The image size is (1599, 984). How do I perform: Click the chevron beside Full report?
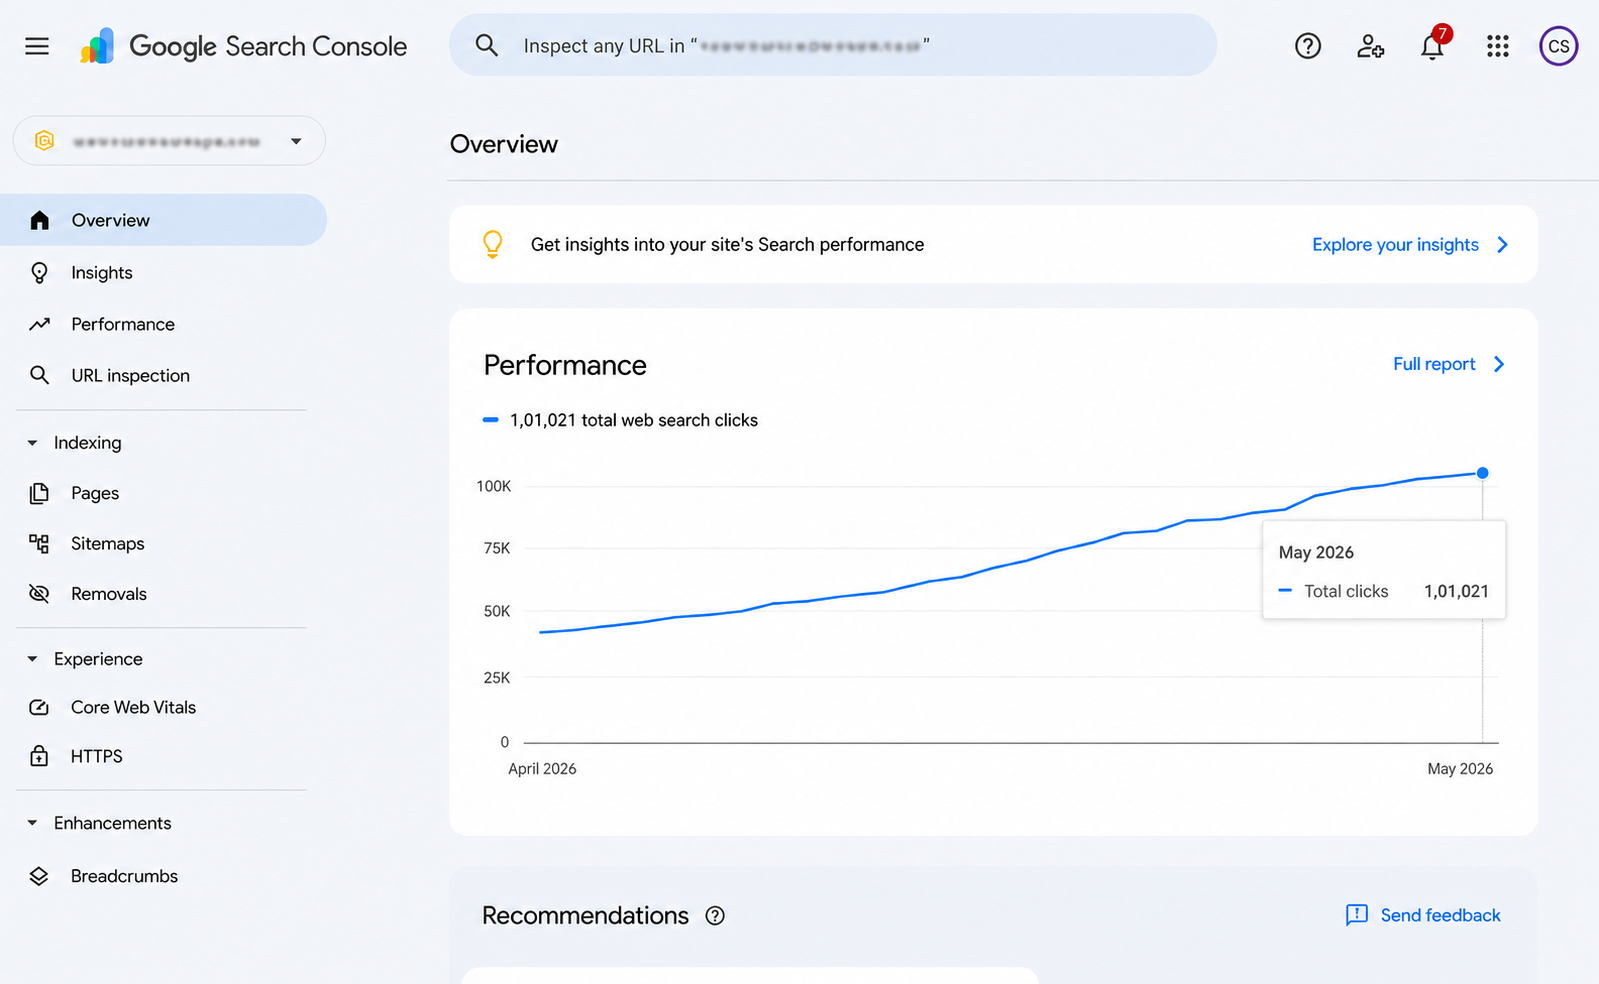pos(1499,364)
